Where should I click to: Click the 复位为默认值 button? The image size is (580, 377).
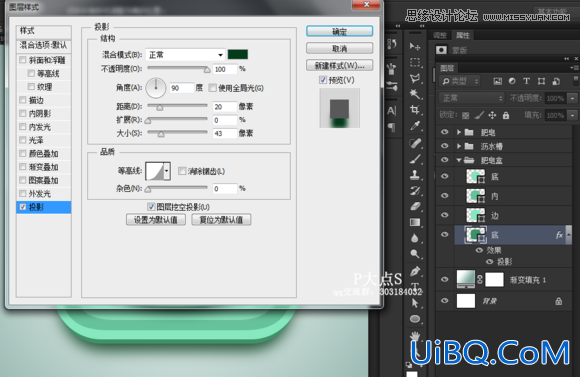coord(221,220)
